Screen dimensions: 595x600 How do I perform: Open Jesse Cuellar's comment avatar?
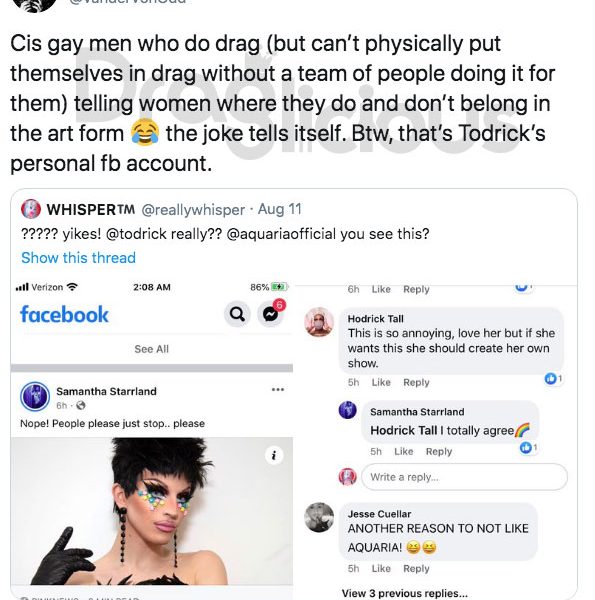coord(319,517)
